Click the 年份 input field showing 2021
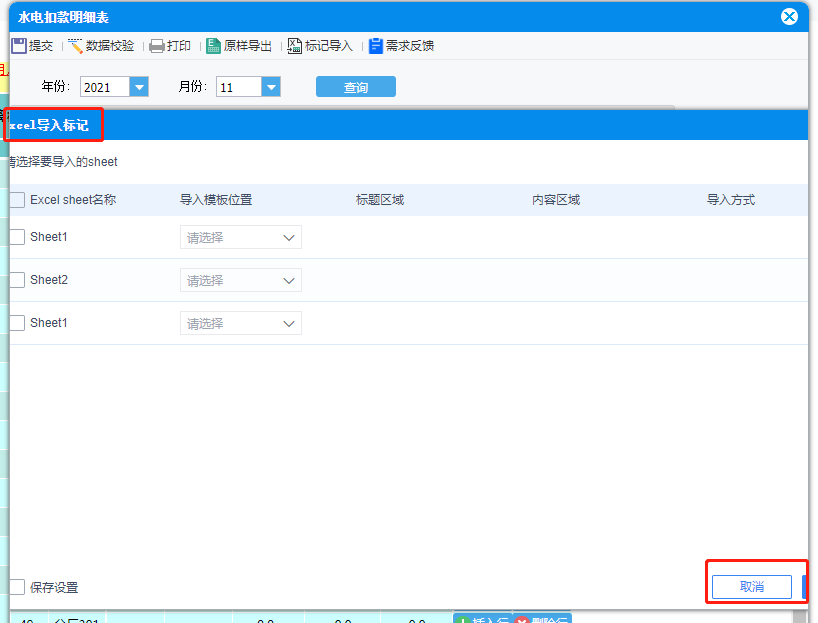This screenshot has height=623, width=818. tap(105, 87)
